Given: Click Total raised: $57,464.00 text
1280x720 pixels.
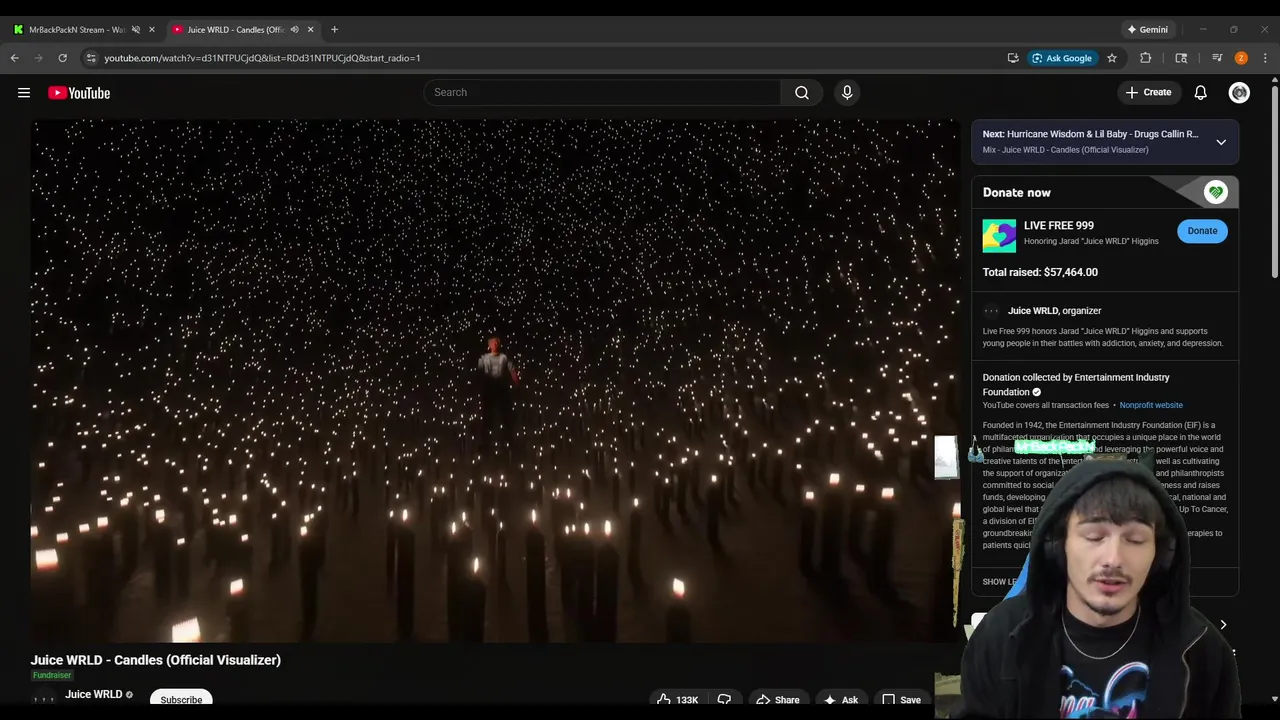Looking at the screenshot, I should [1040, 272].
